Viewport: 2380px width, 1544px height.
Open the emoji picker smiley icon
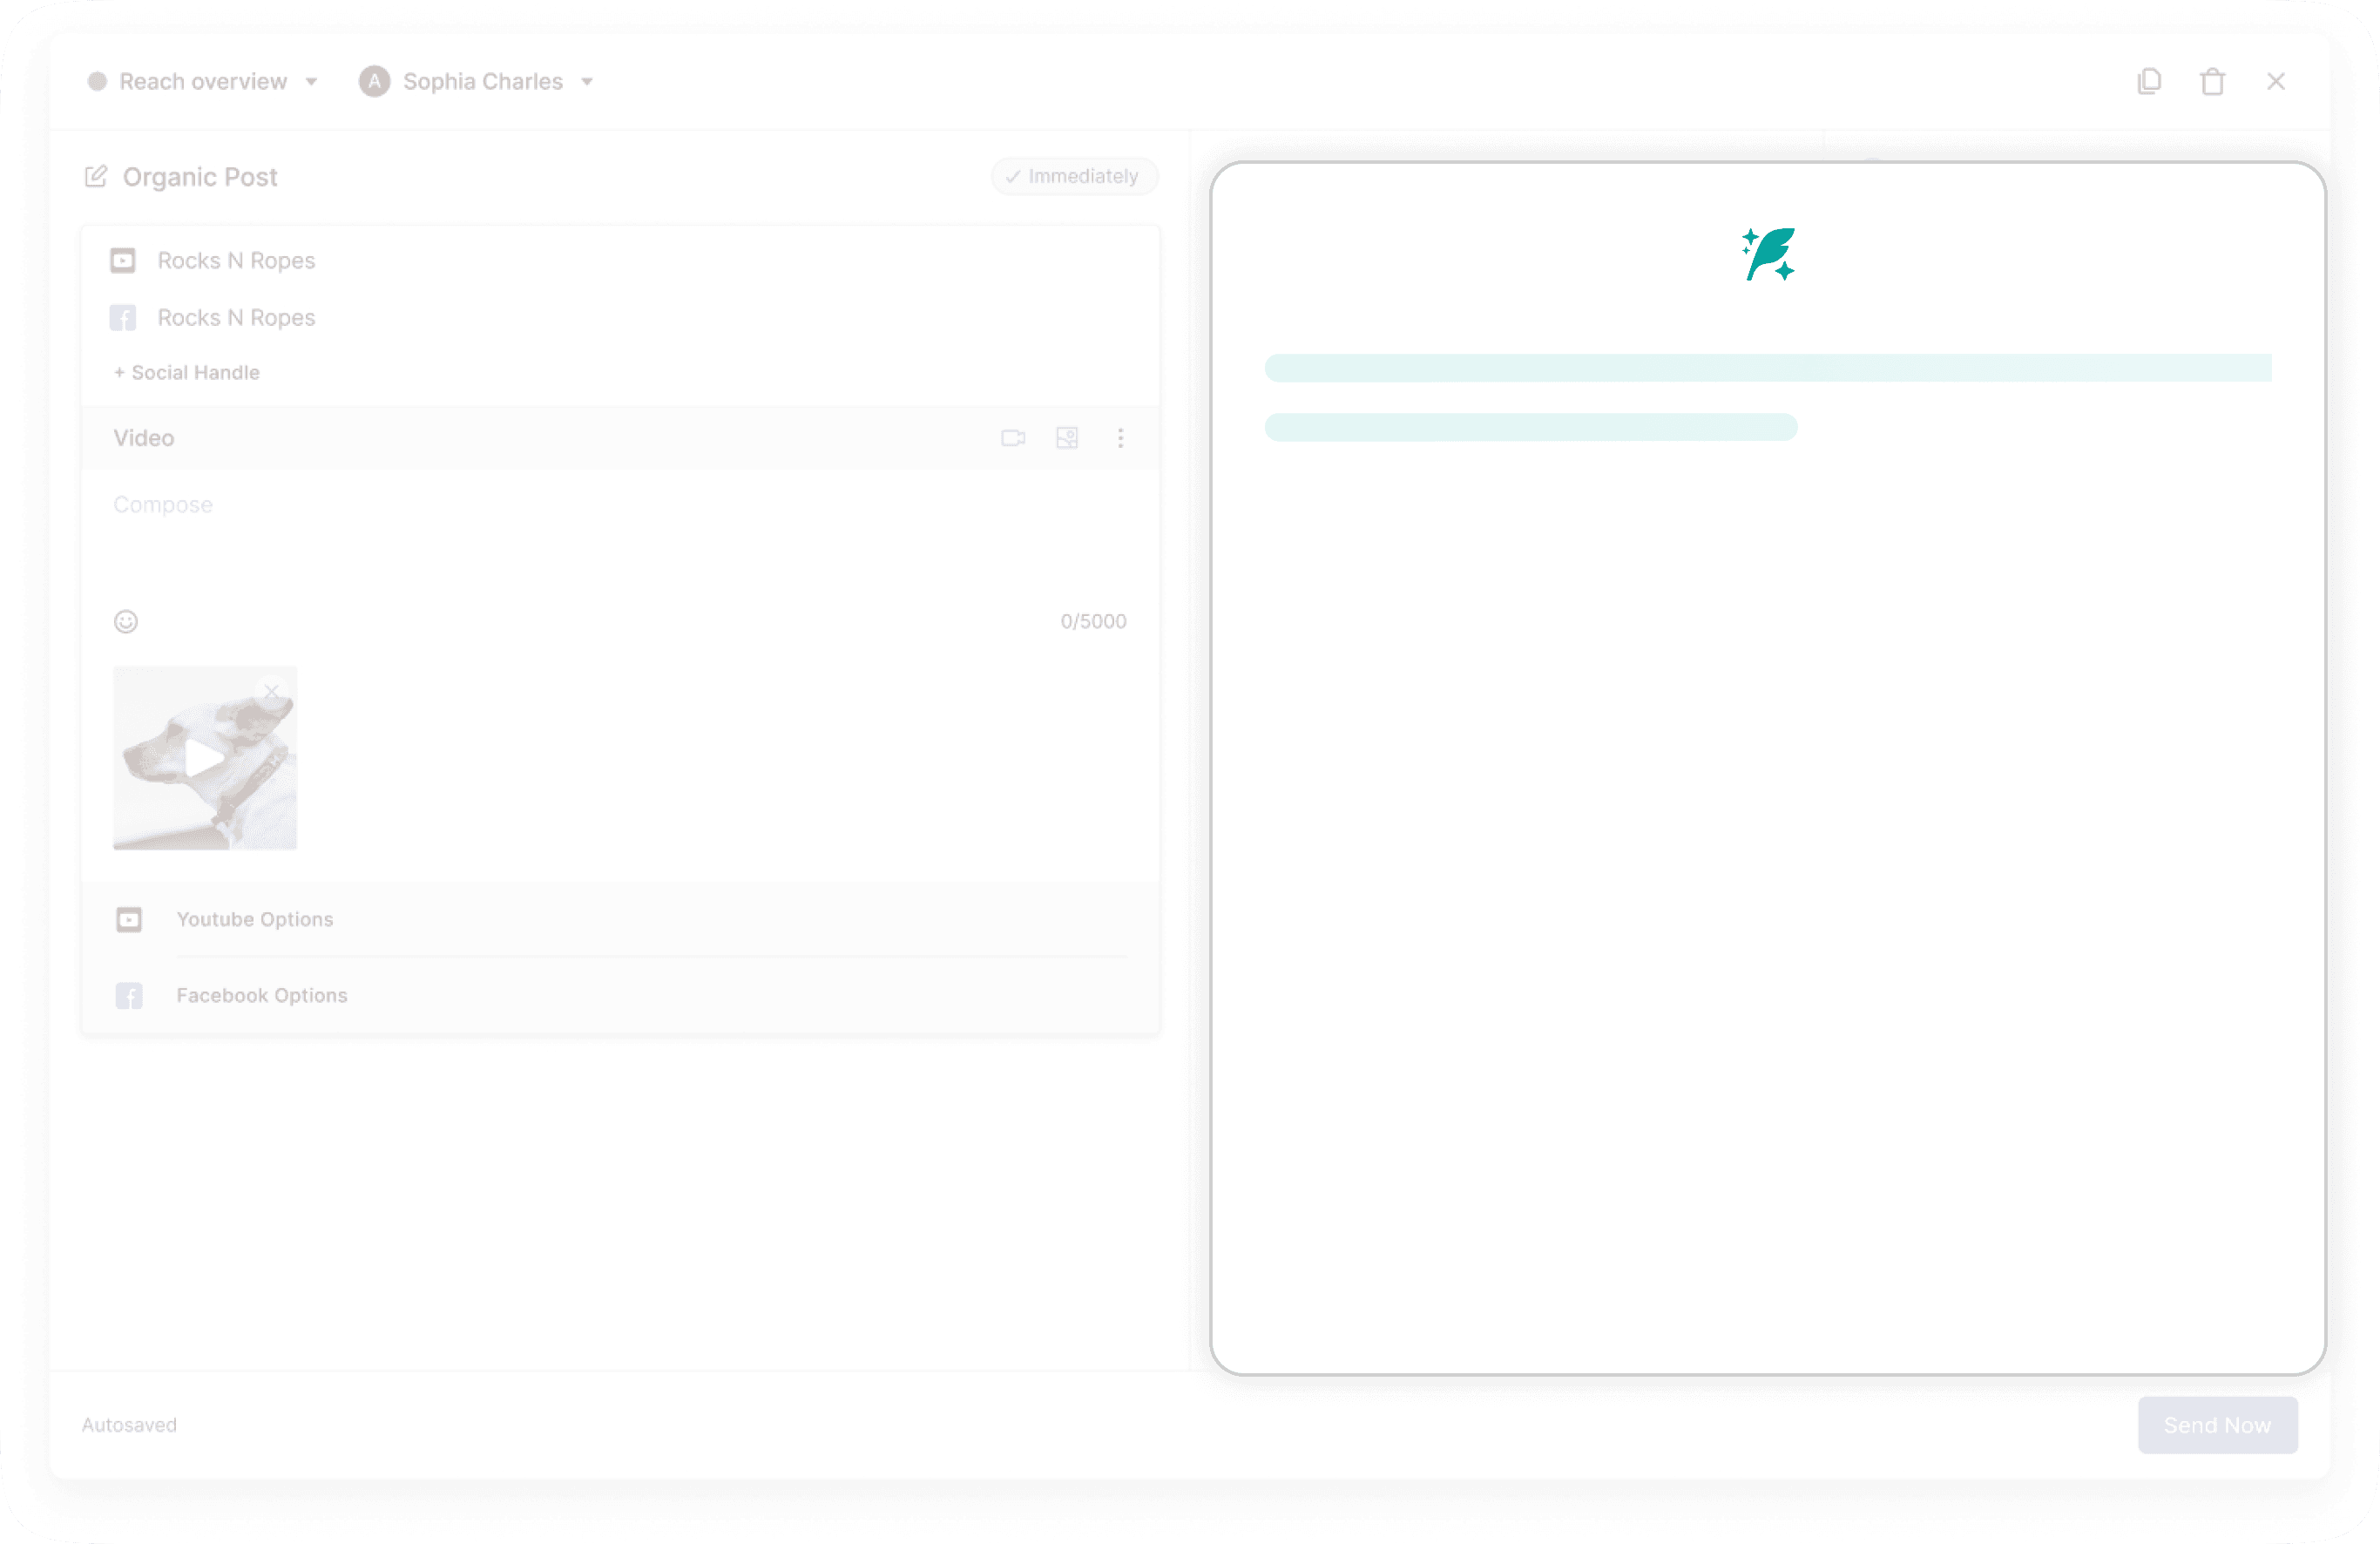click(x=126, y=622)
